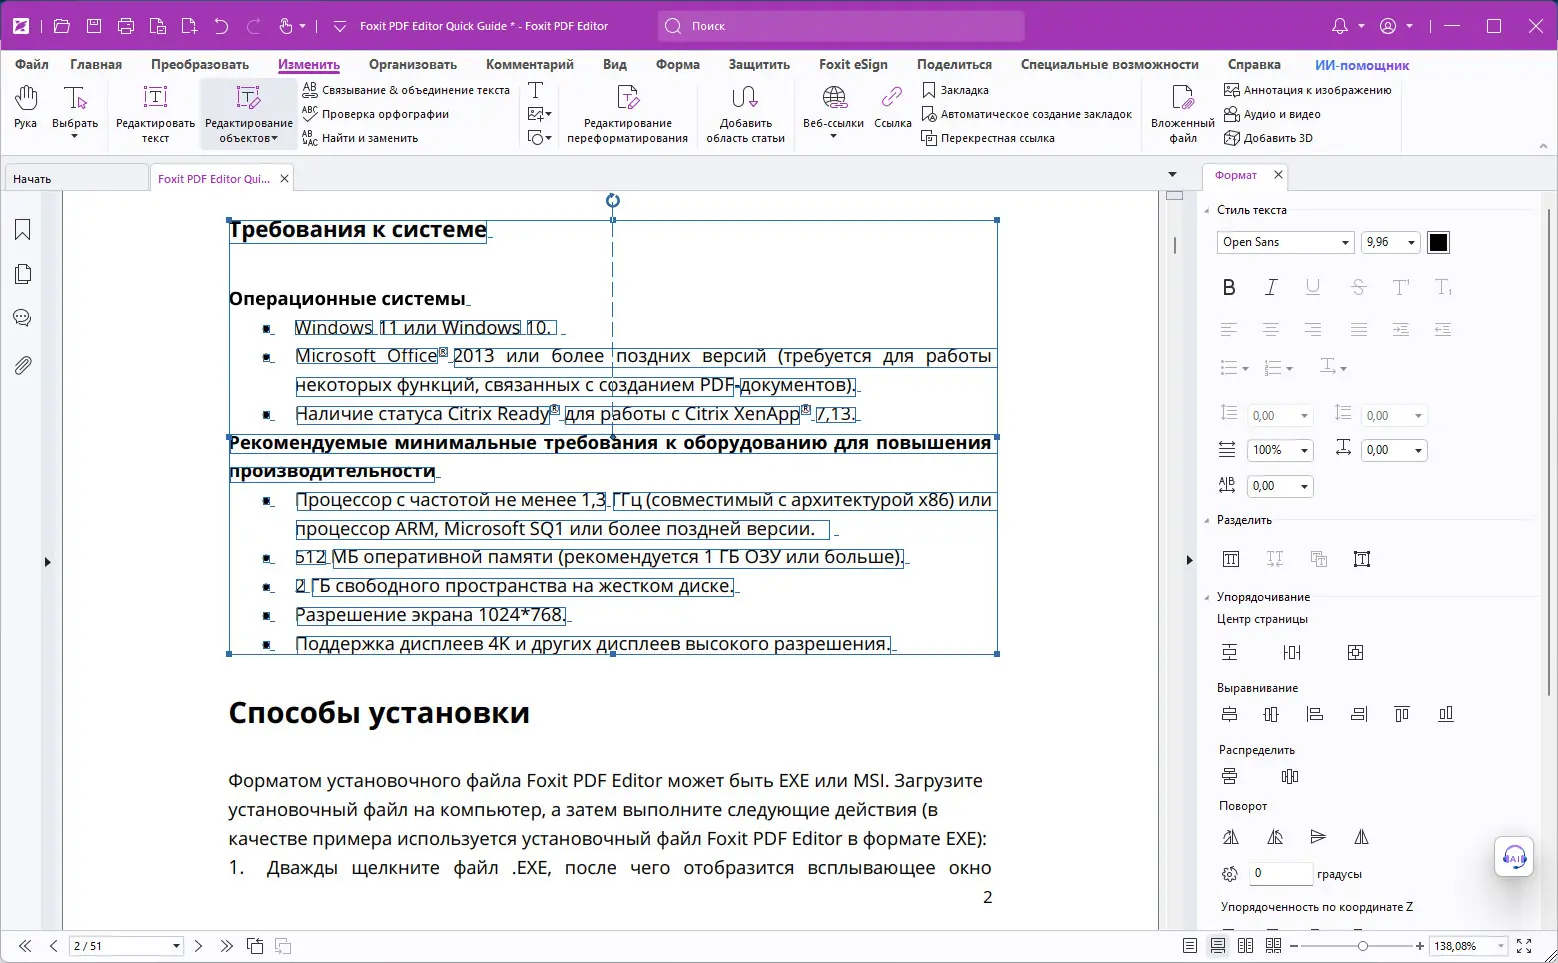1558x963 pixels.
Task: Open the AI assistant floating button
Action: (x=1514, y=857)
